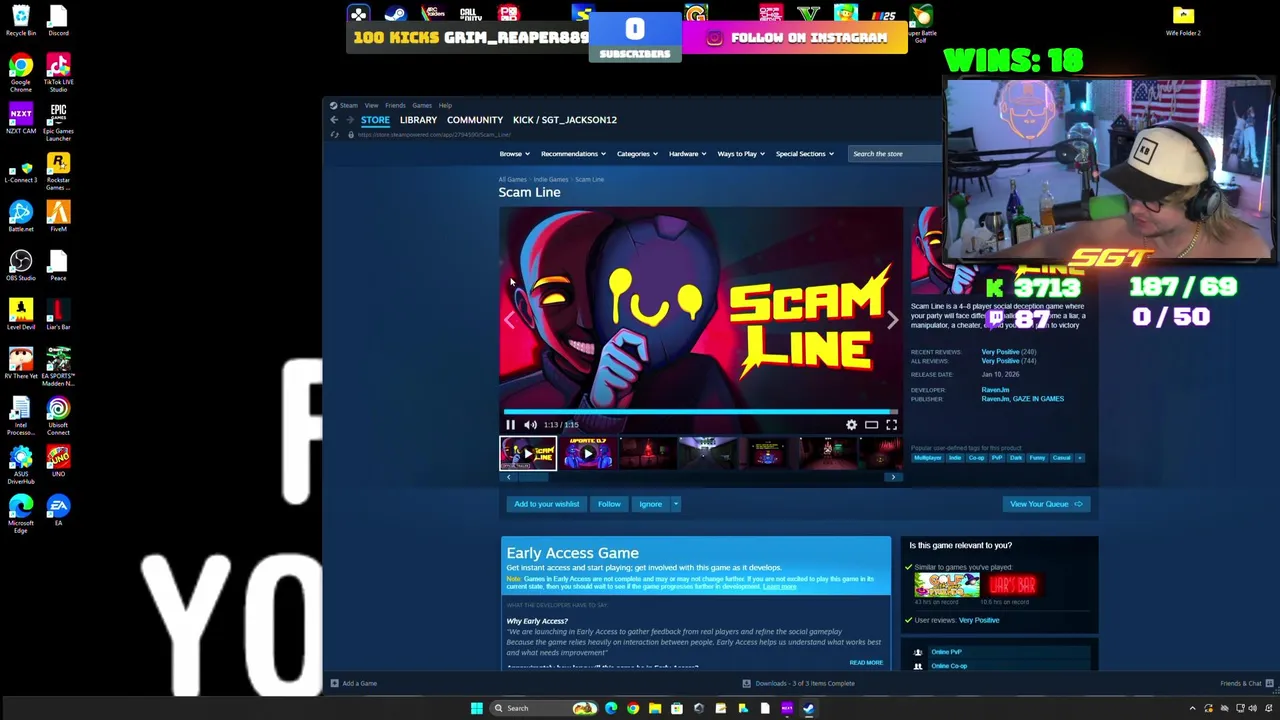Open Downloads status in Steam's bottom bar
1280x720 pixels.
799,683
